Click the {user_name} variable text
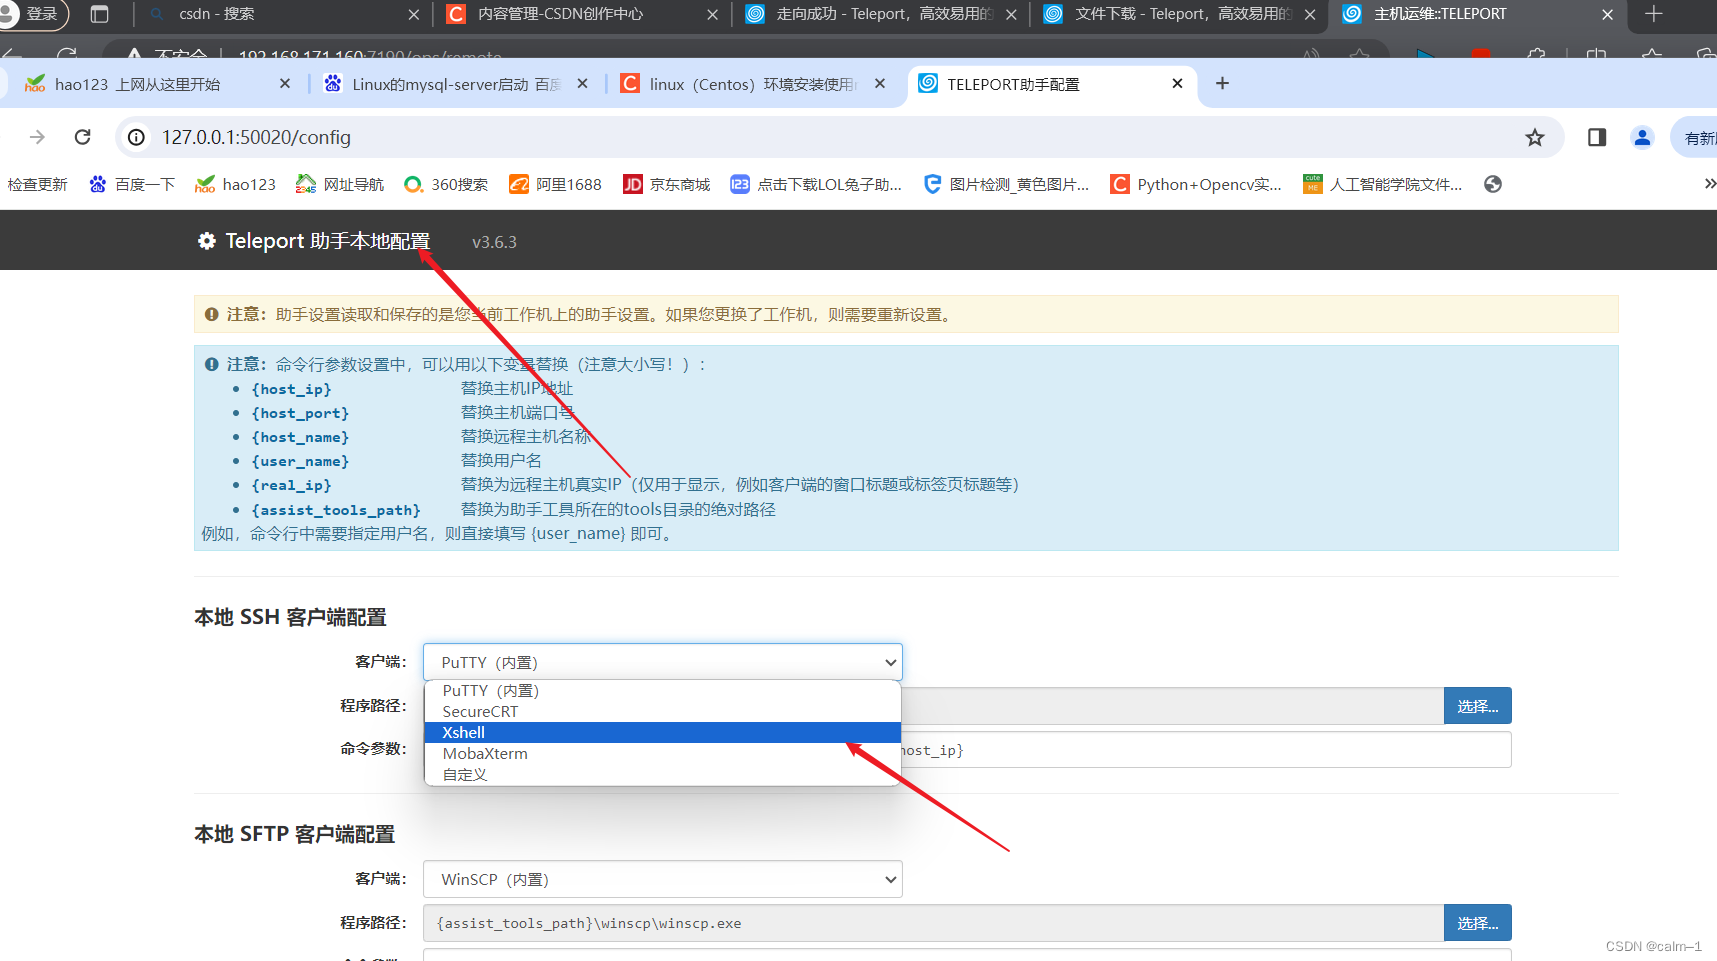Image resolution: width=1717 pixels, height=961 pixels. (300, 461)
